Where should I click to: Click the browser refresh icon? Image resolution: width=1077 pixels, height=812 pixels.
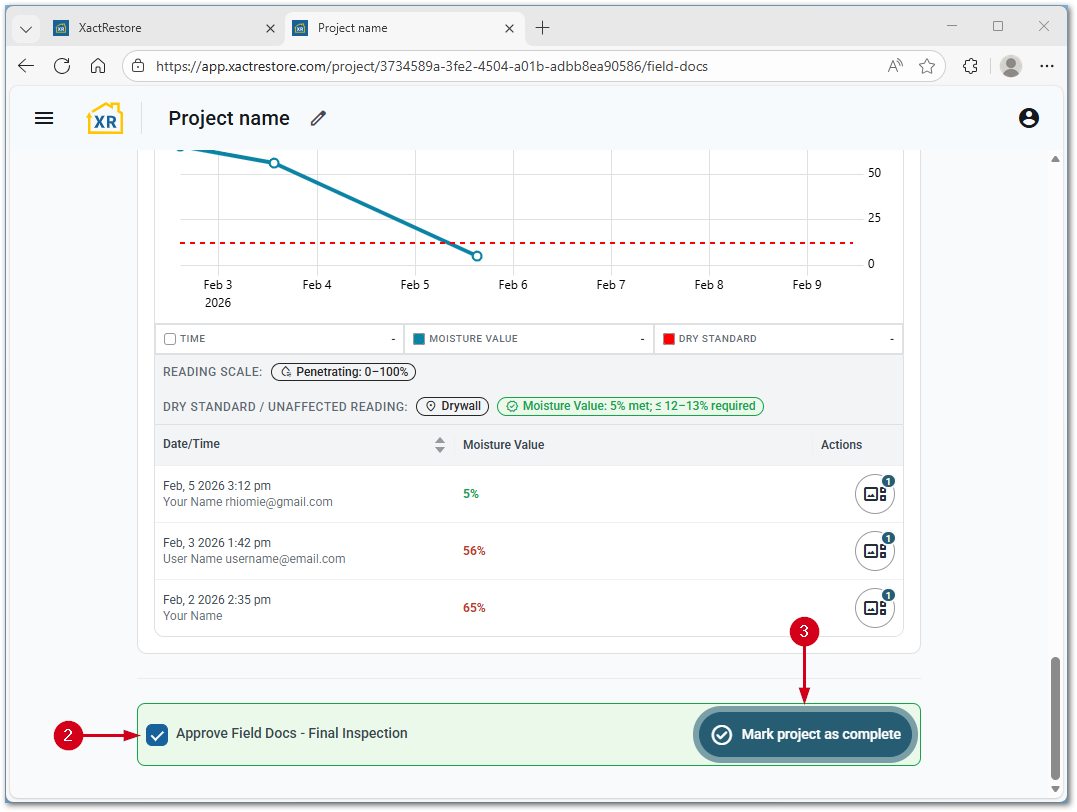pos(62,66)
